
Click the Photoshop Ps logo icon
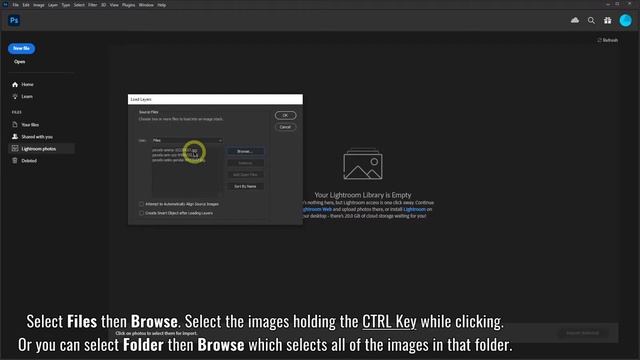(14, 20)
